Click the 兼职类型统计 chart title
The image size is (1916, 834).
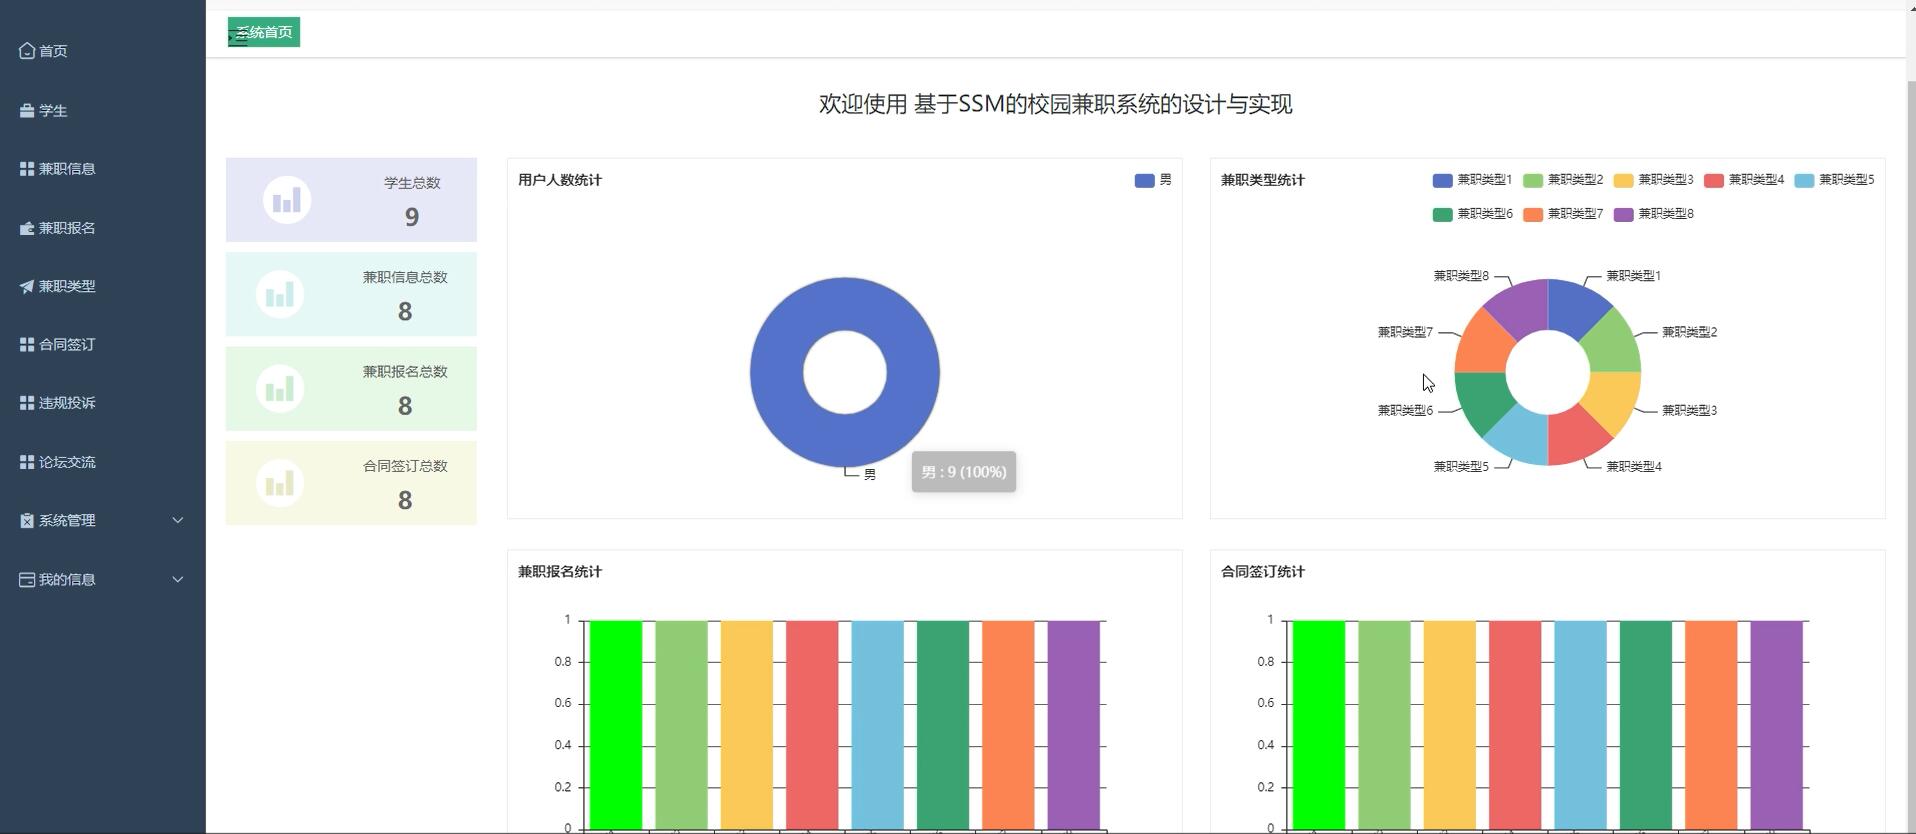click(x=1263, y=180)
